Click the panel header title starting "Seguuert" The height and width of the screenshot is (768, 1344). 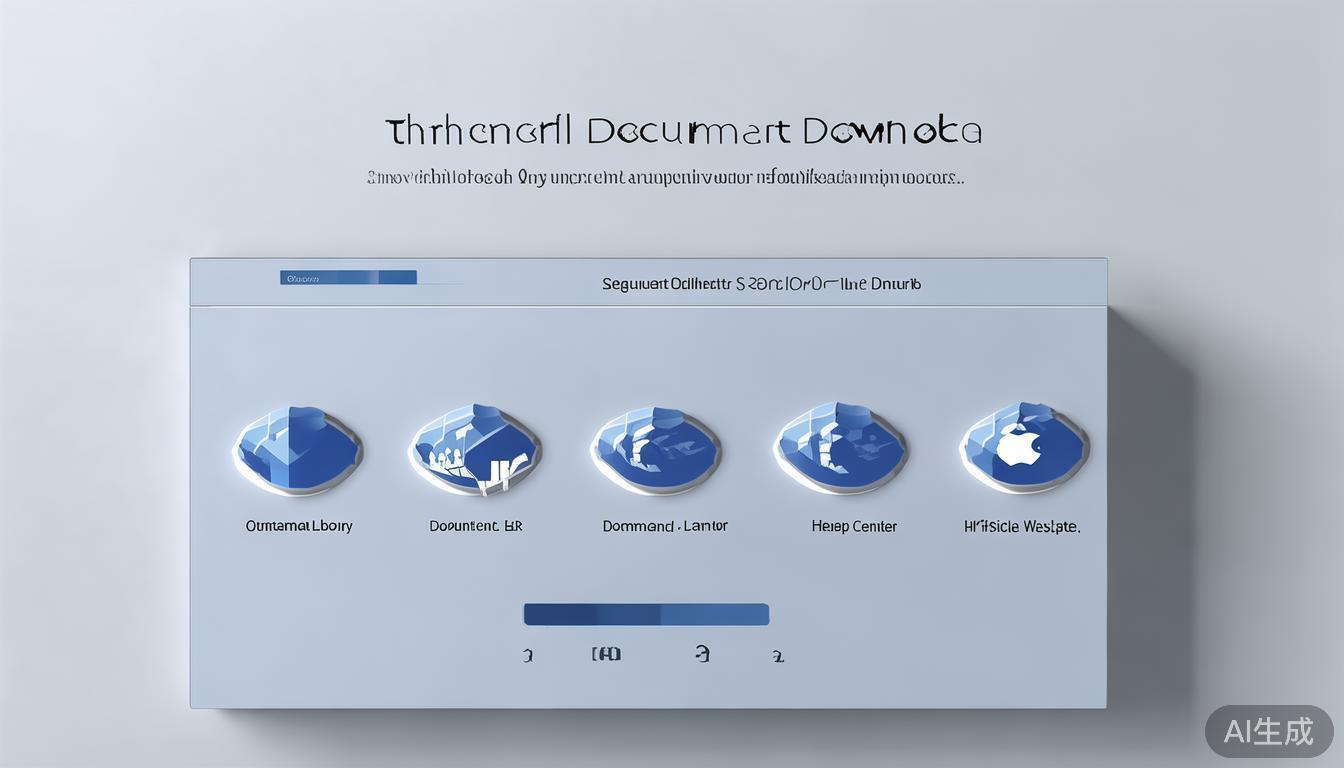click(x=761, y=284)
